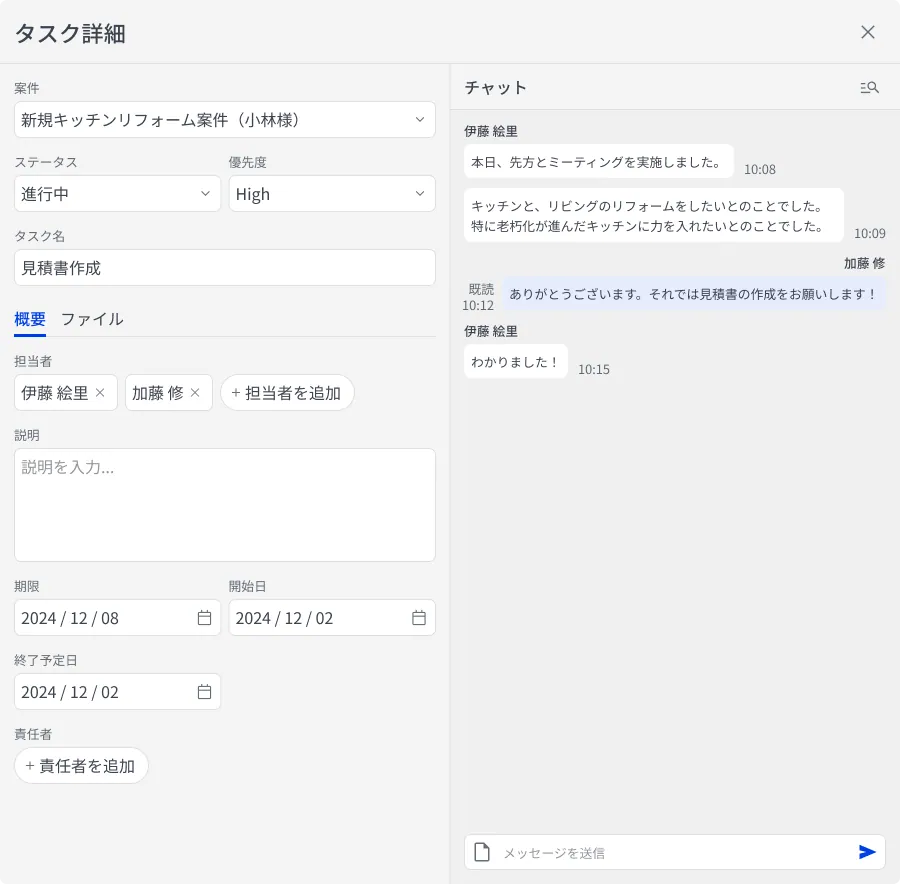Screen dimensions: 900x884
Task: Select the 加藤 修 assignee chip
Action: pos(169,393)
